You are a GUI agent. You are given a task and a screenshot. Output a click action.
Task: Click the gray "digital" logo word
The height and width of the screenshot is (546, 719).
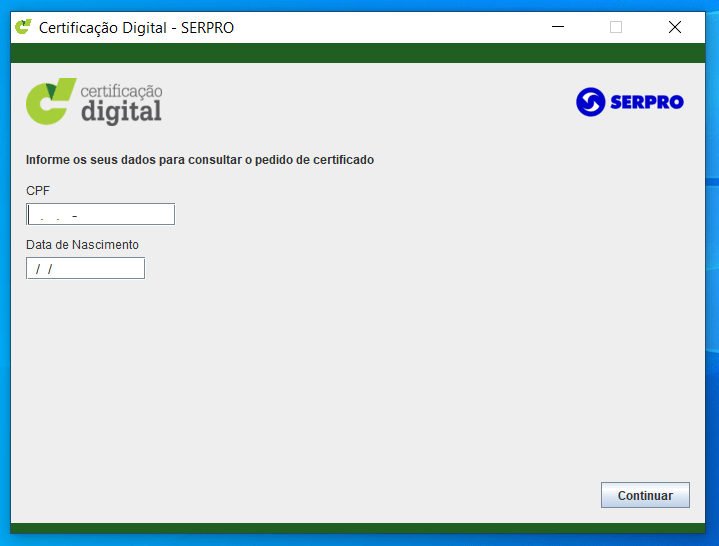(x=120, y=111)
